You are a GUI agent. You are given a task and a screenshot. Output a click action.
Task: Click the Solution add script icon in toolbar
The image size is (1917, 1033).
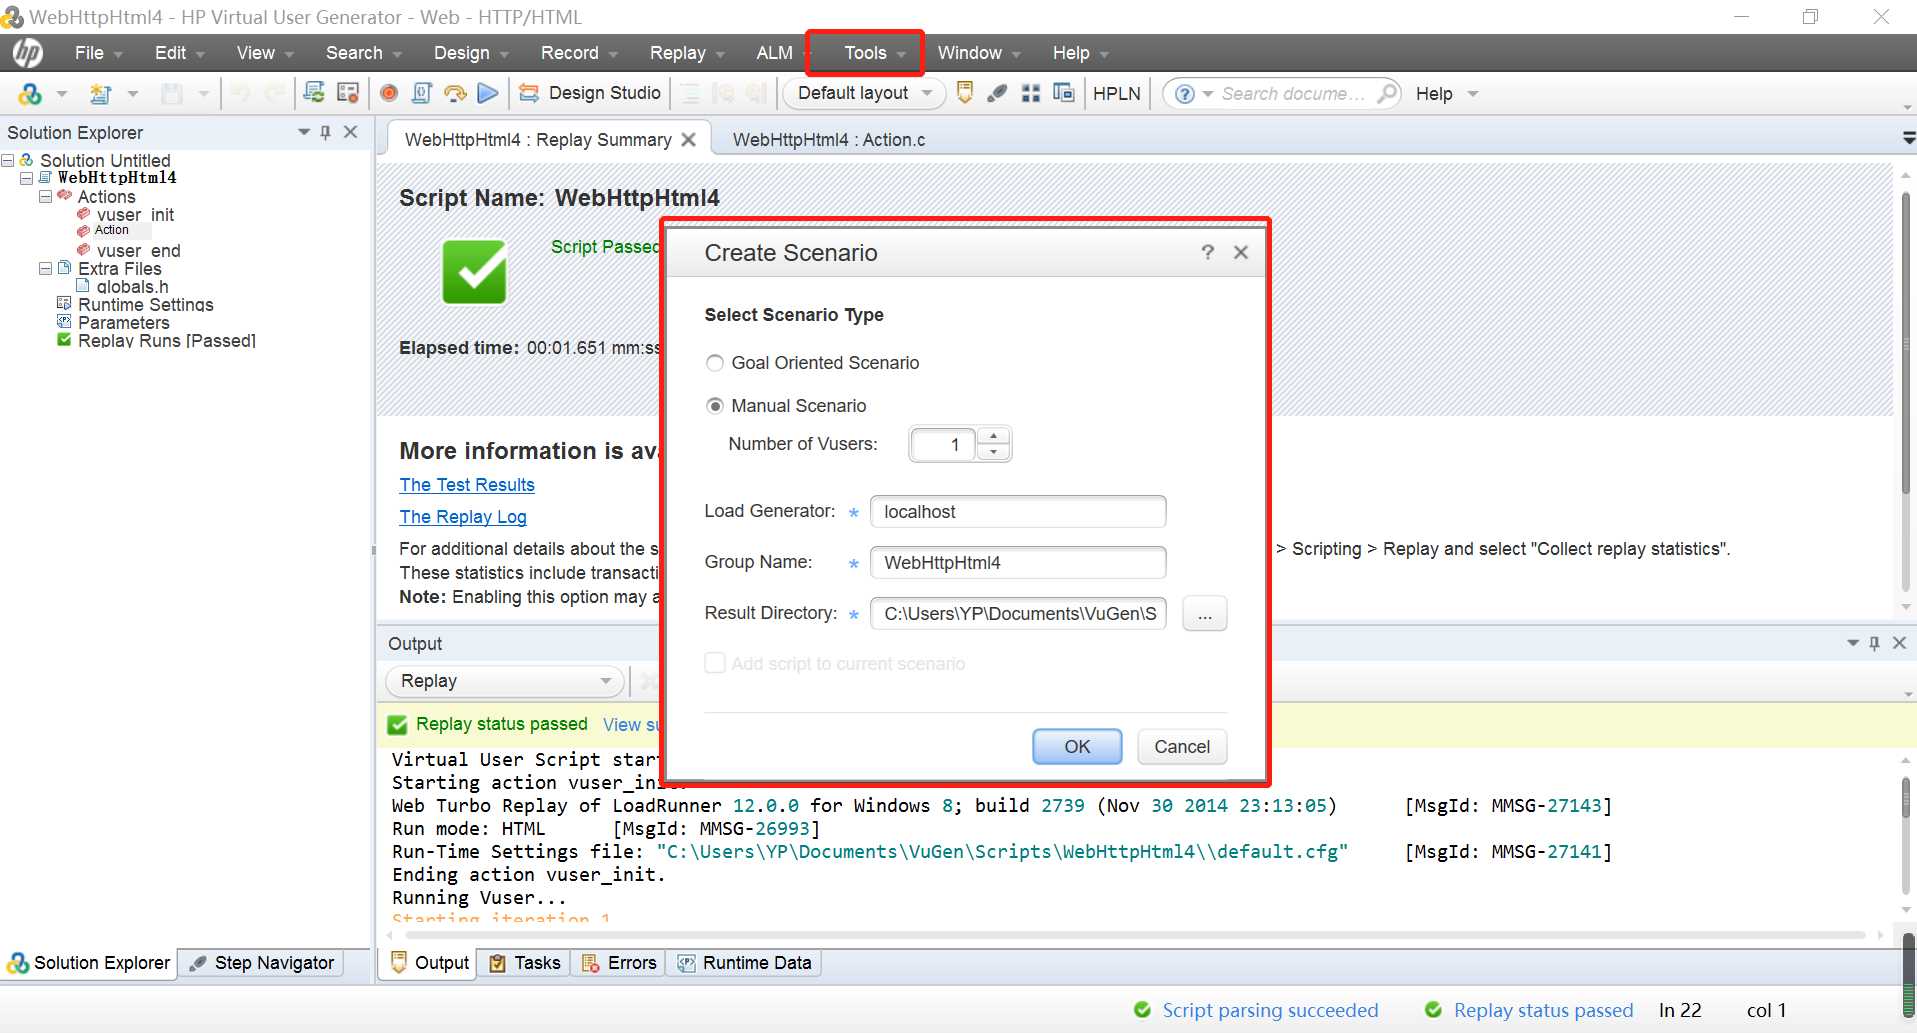point(30,94)
